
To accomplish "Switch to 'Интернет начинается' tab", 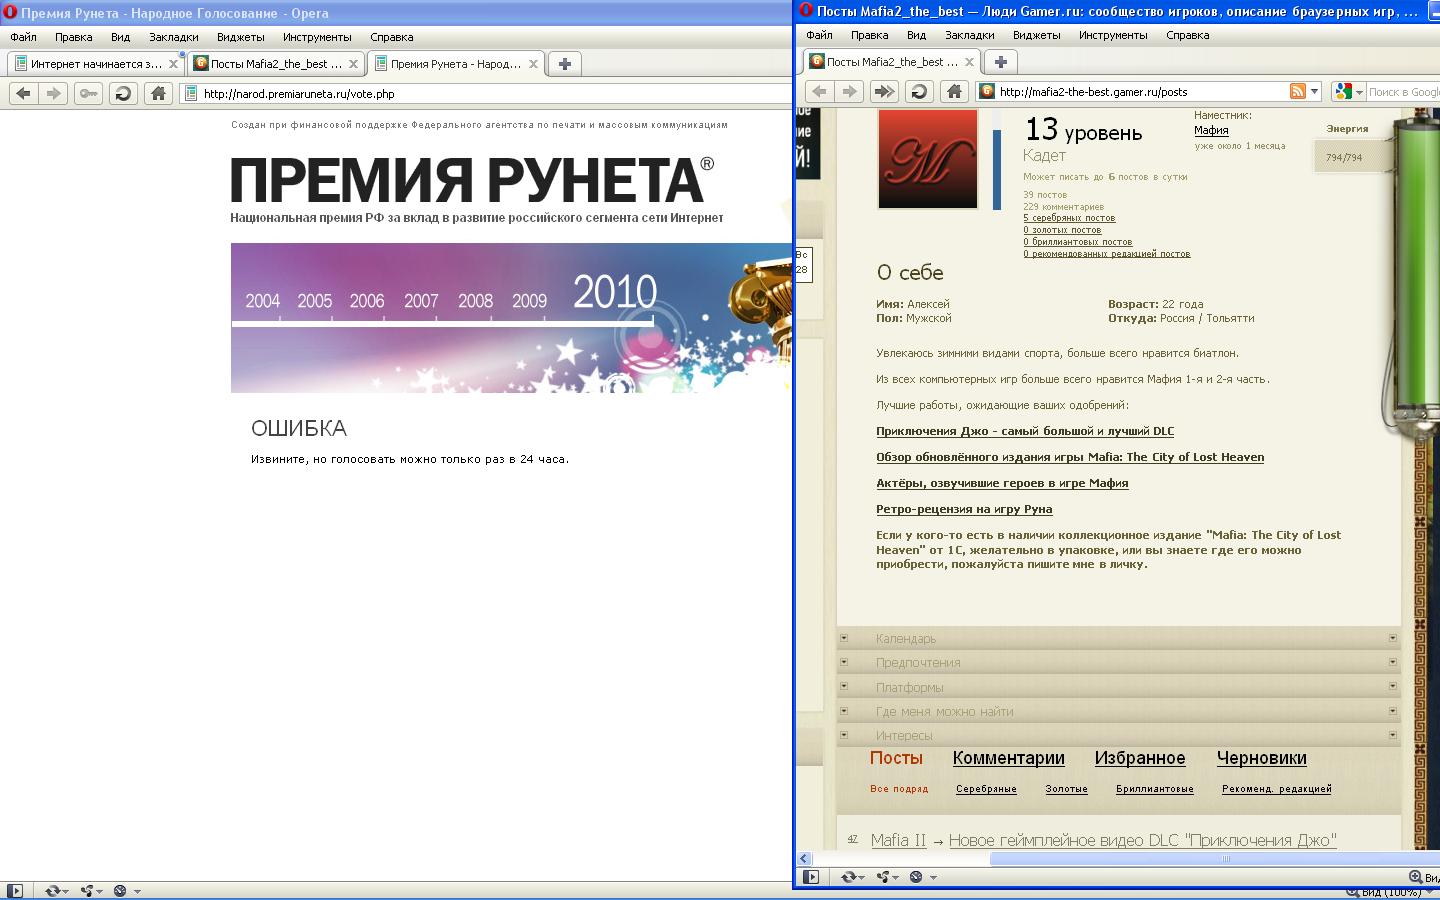I will (96, 64).
